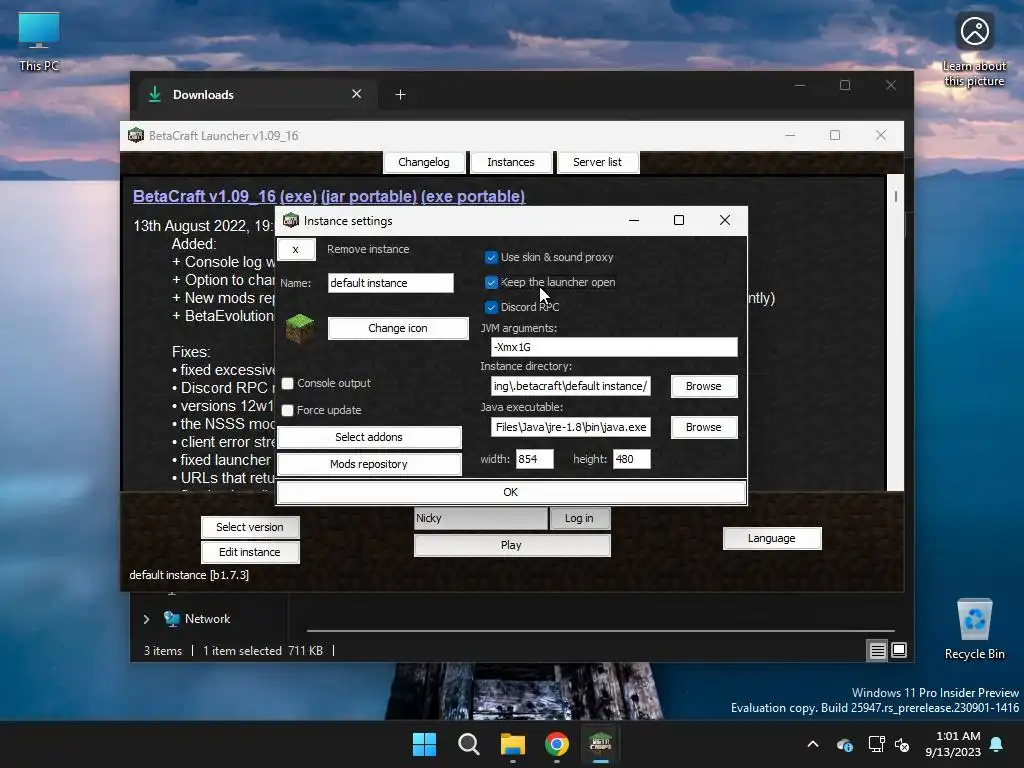Click the Play button

(512, 545)
